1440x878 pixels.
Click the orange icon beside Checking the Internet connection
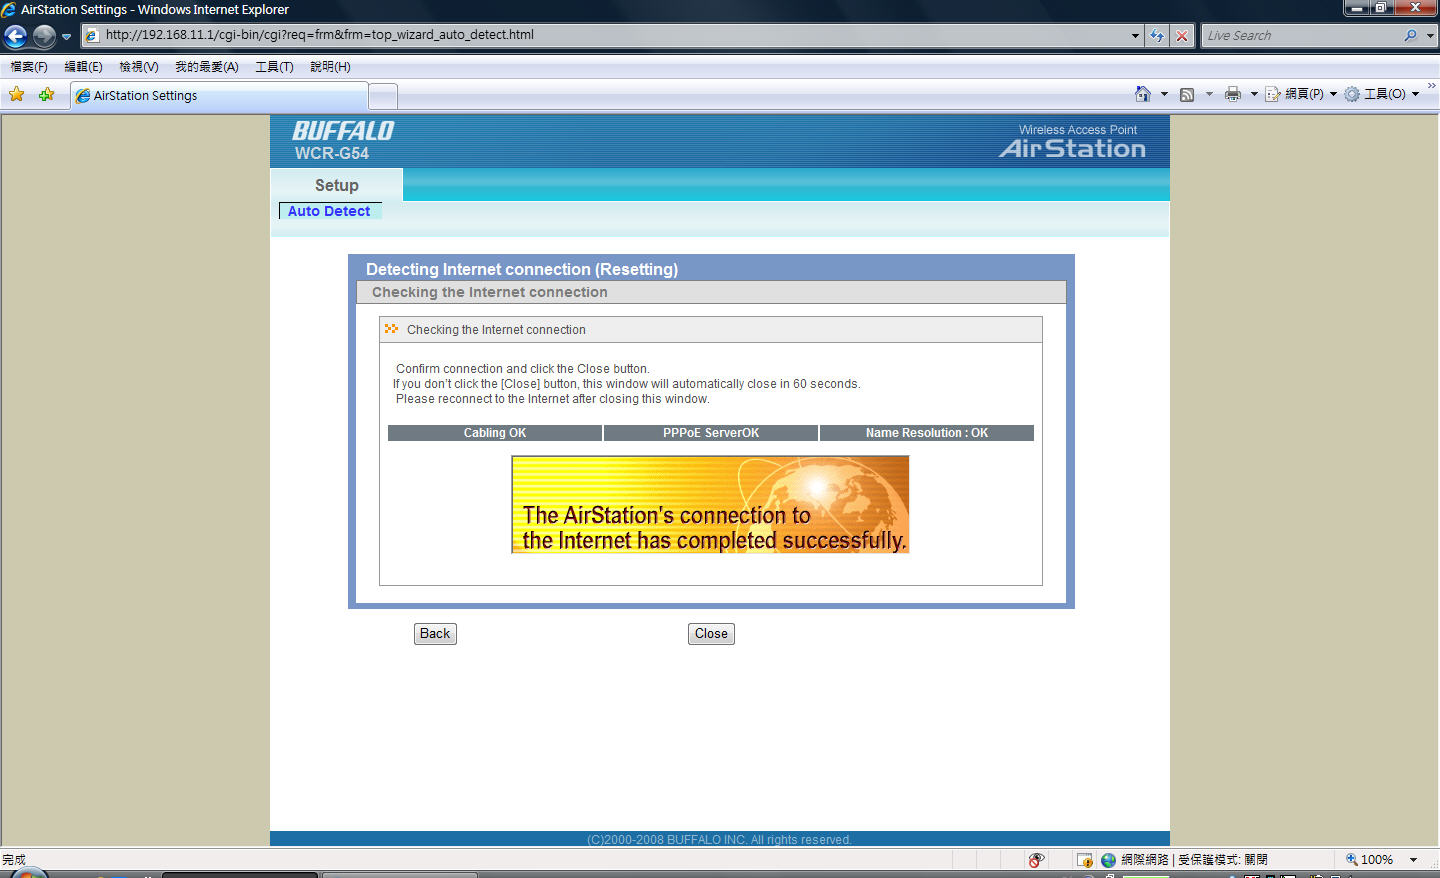391,329
